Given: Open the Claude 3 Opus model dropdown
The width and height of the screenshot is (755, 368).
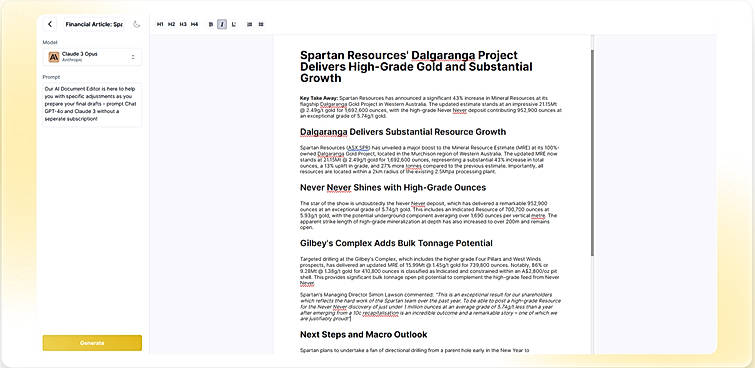Looking at the screenshot, I should (x=92, y=57).
